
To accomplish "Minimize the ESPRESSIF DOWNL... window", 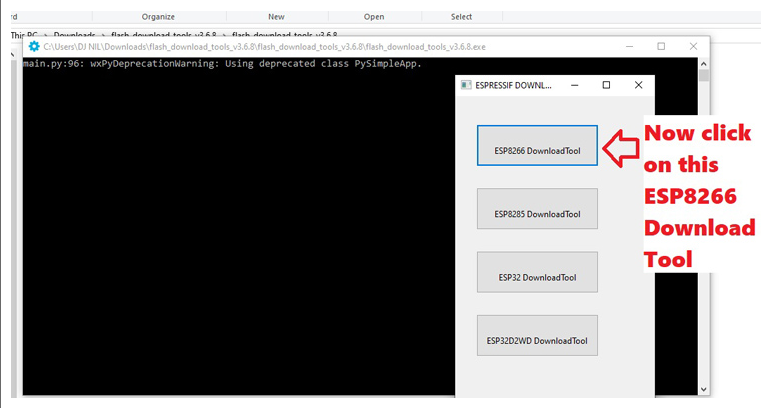I will tap(575, 85).
